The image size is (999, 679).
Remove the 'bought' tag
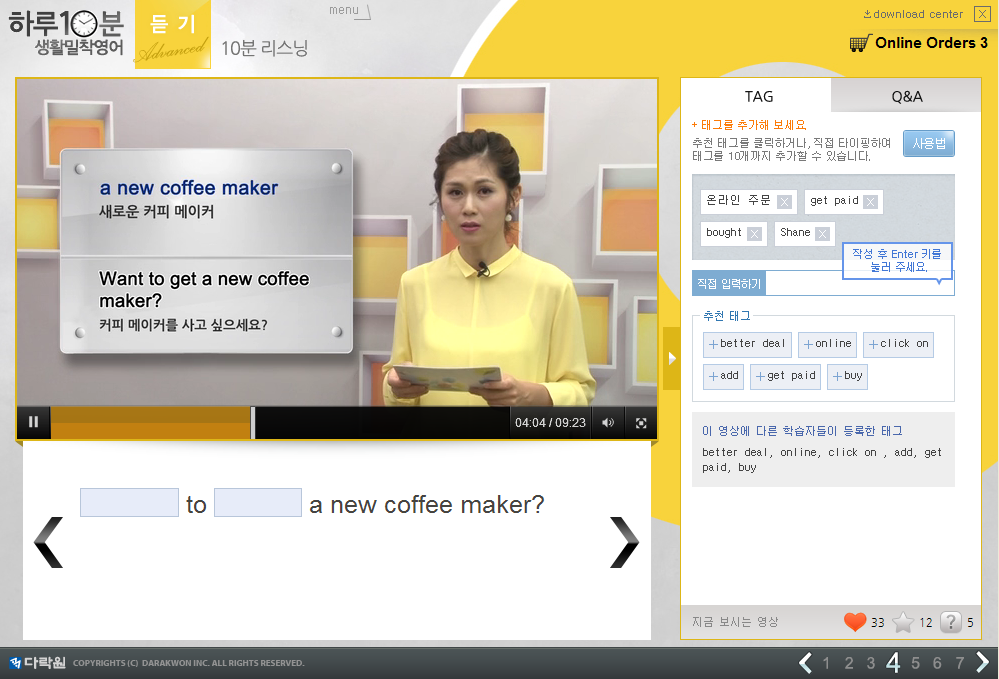point(754,234)
